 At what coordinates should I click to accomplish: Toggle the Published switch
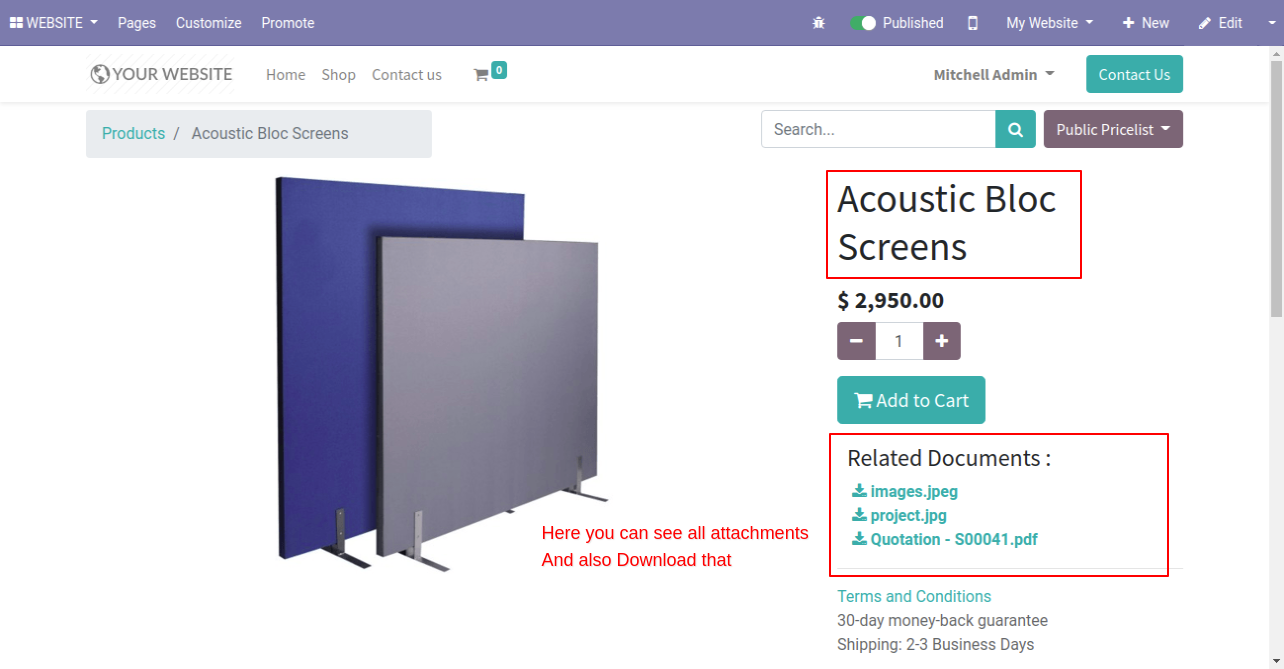click(x=863, y=23)
